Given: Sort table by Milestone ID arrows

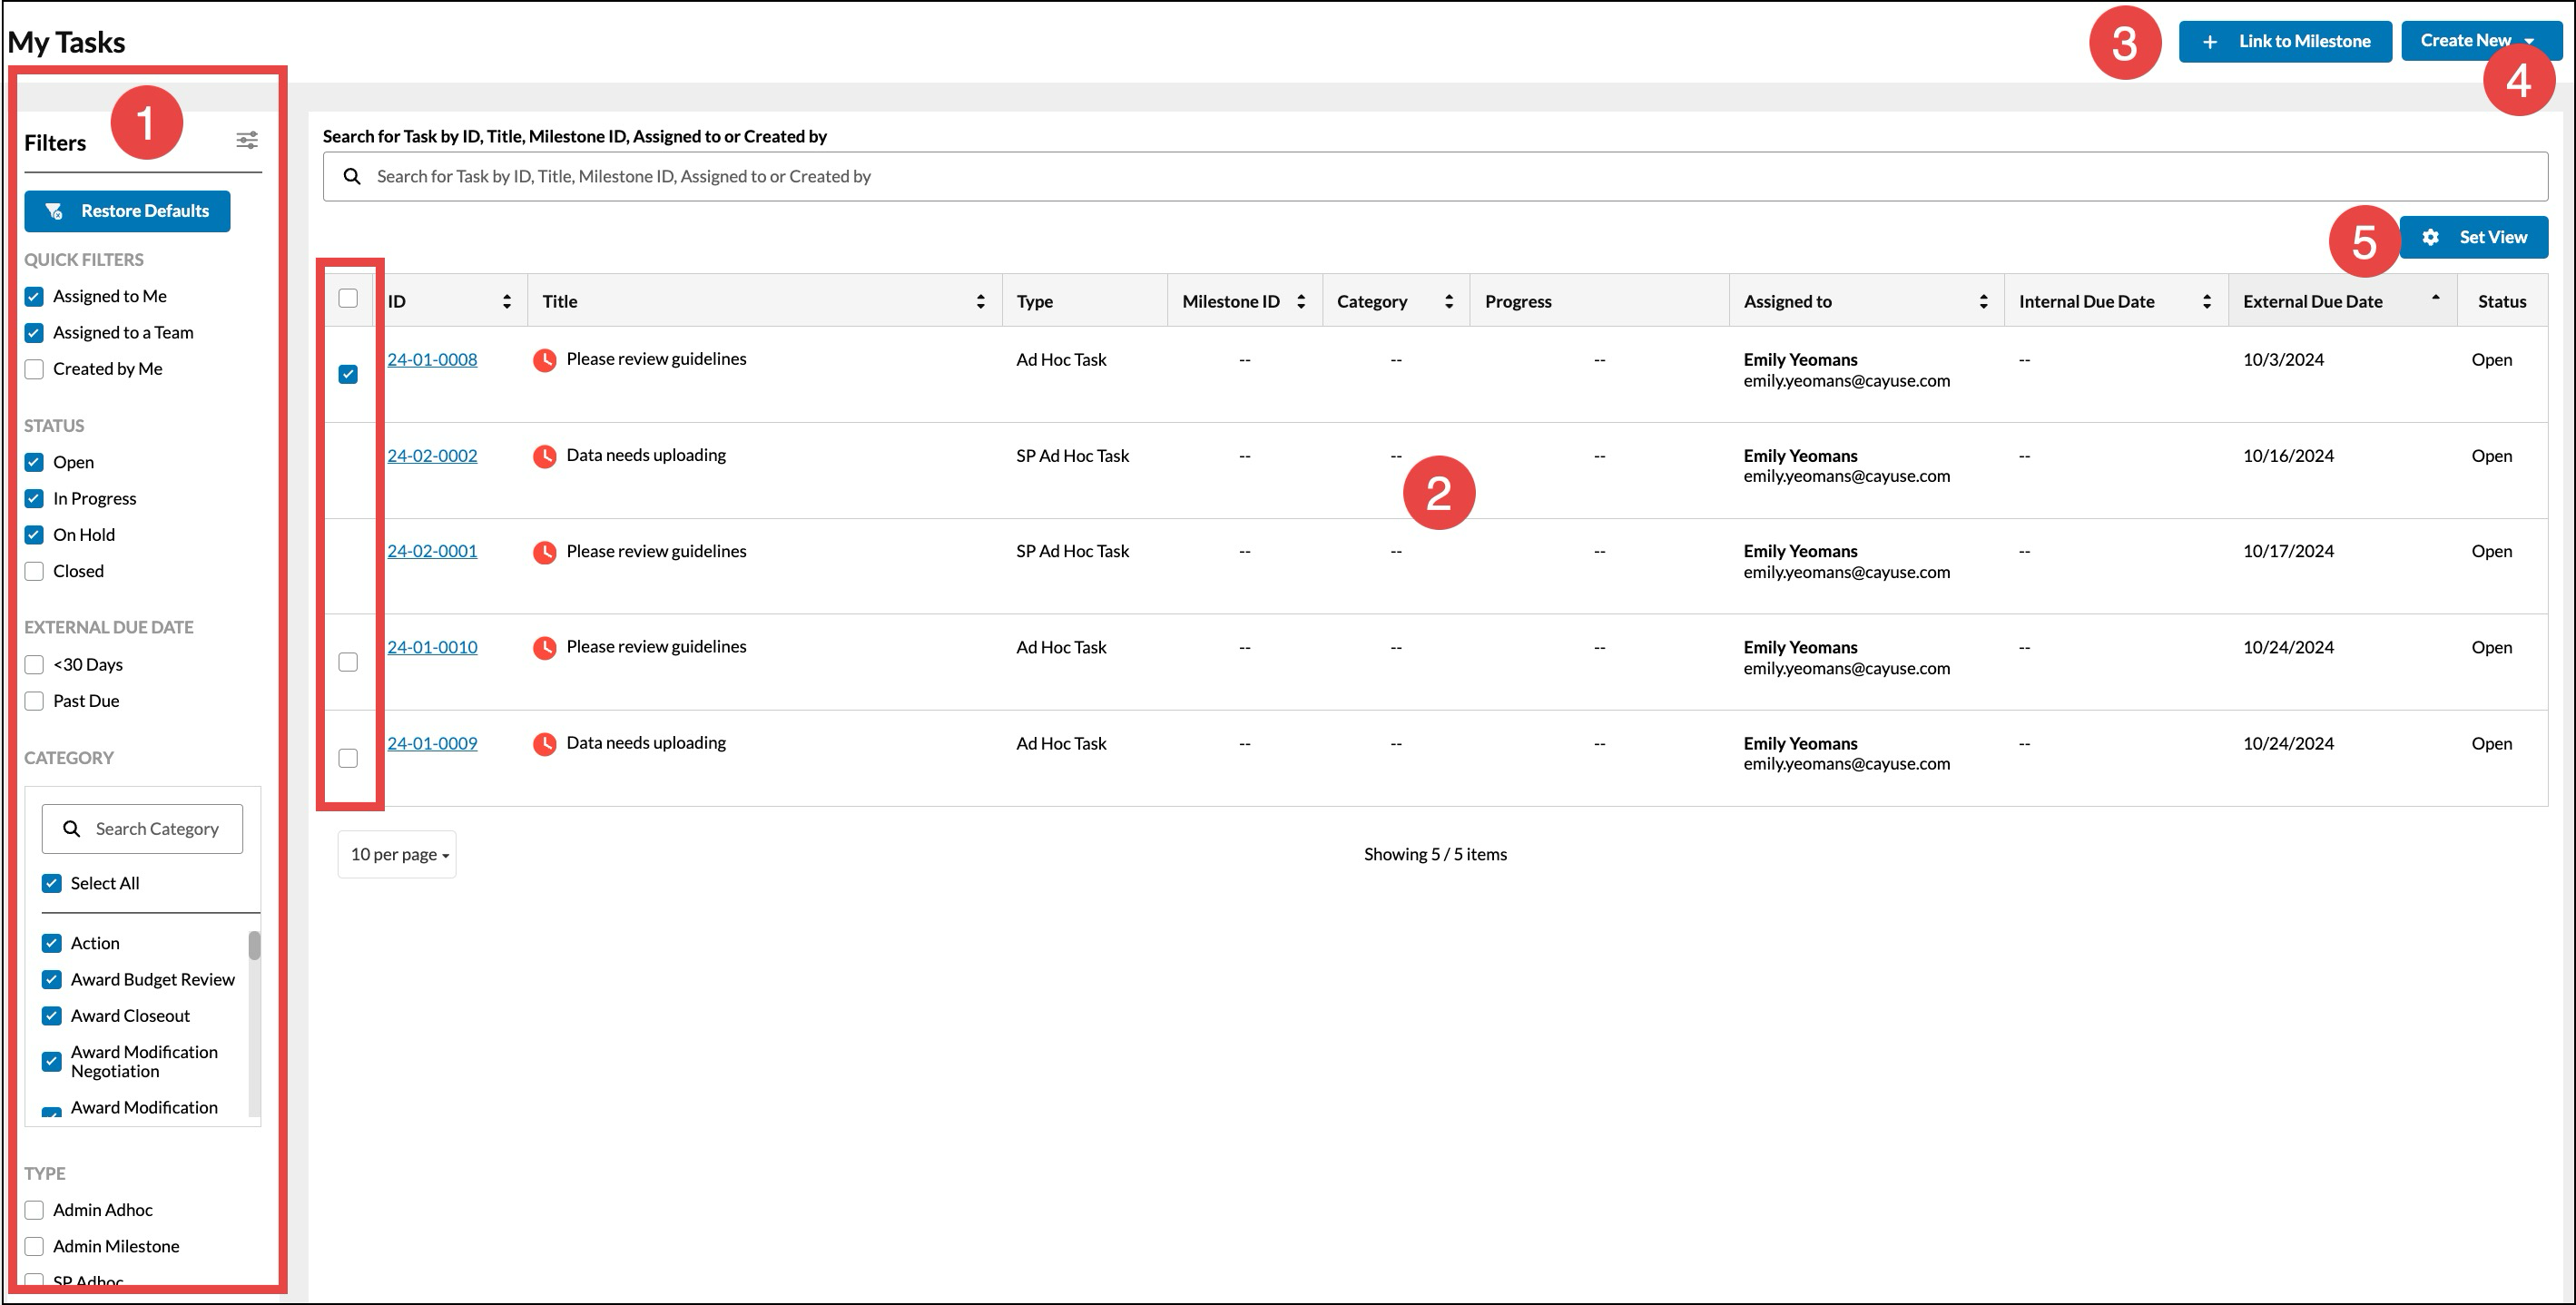Looking at the screenshot, I should point(1301,301).
